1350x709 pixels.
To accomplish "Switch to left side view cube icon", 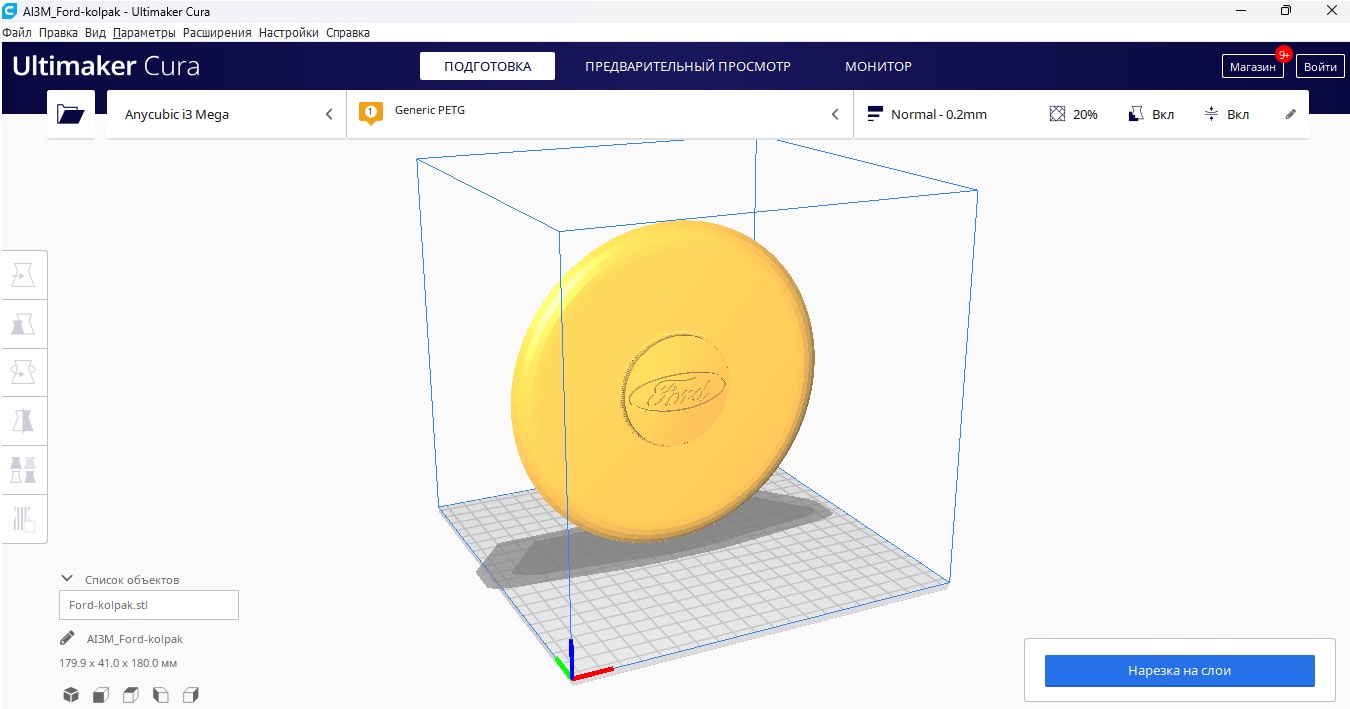I will tap(161, 694).
